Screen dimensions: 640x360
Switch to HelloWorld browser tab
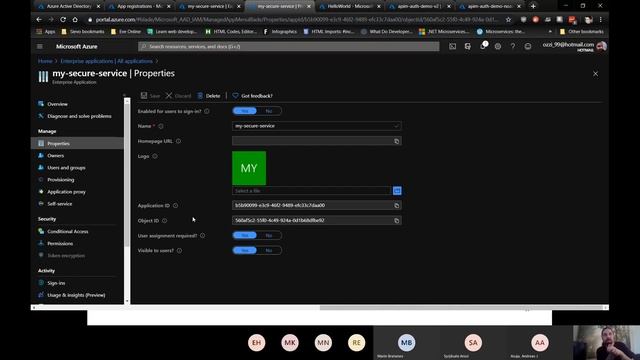click(350, 7)
